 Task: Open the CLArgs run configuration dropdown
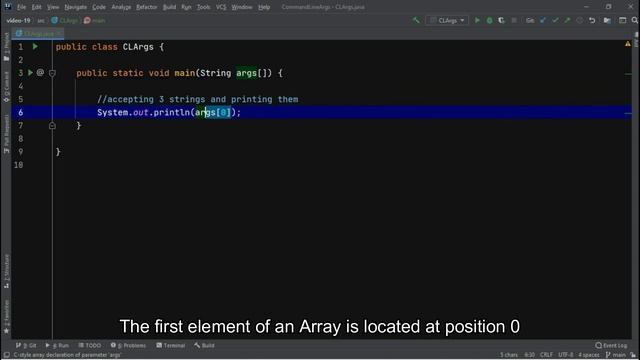pyautogui.click(x=447, y=20)
